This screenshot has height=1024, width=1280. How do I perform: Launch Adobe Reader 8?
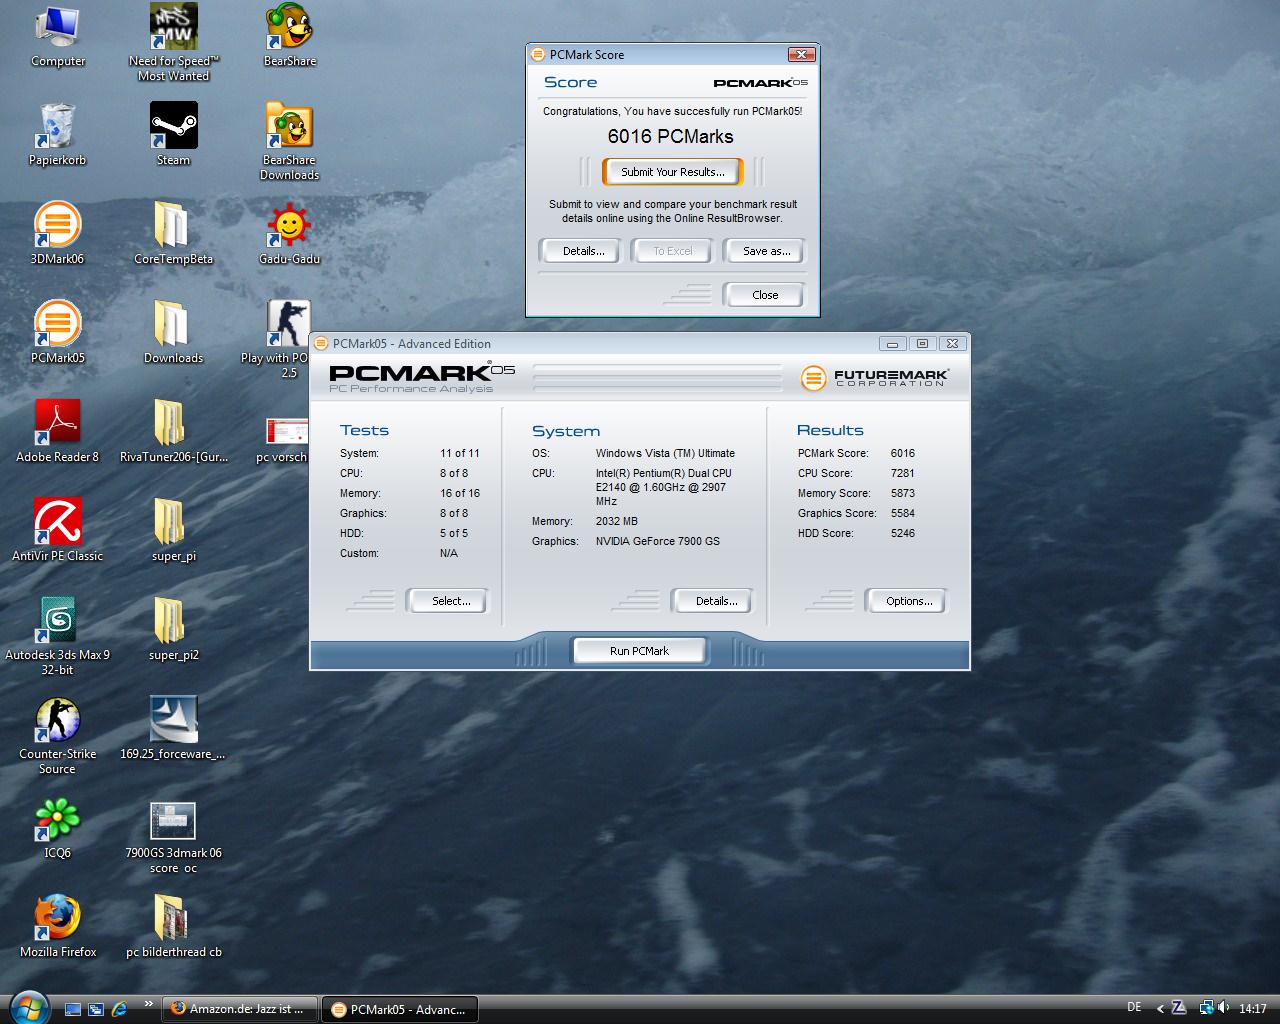coord(57,431)
